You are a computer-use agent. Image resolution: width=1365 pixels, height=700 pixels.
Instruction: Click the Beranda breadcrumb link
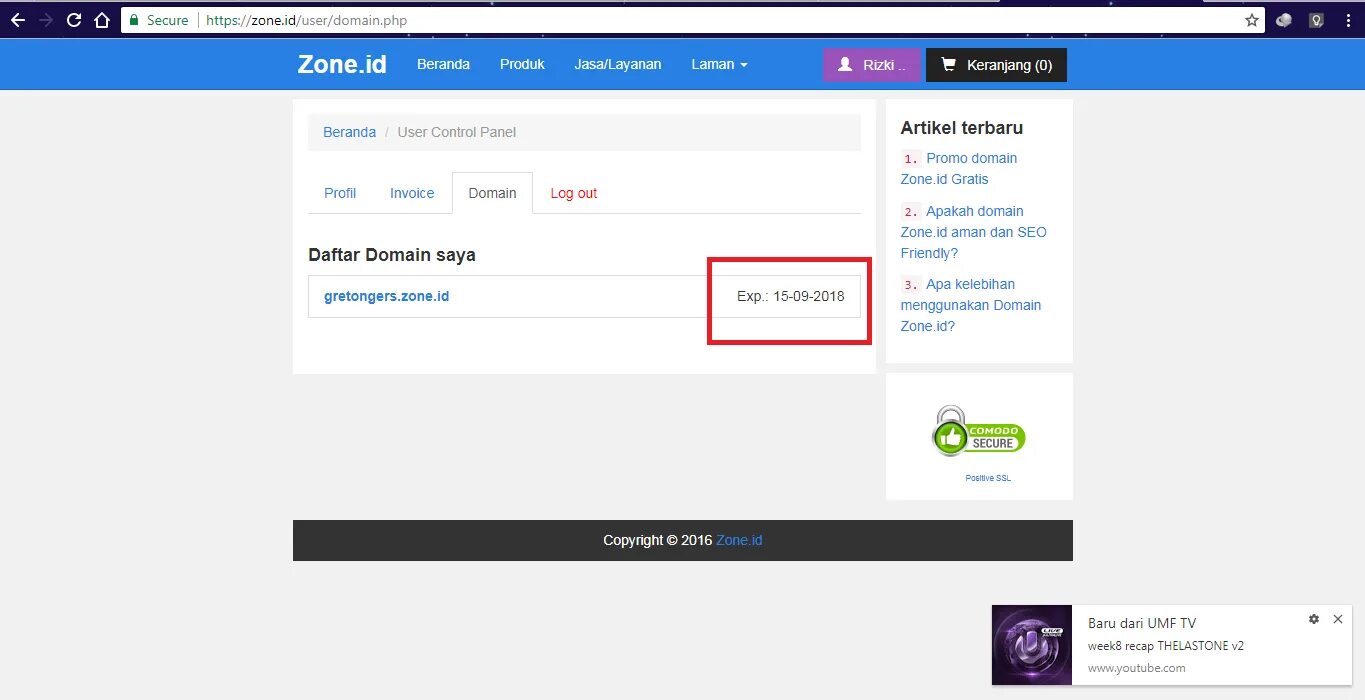click(x=349, y=132)
